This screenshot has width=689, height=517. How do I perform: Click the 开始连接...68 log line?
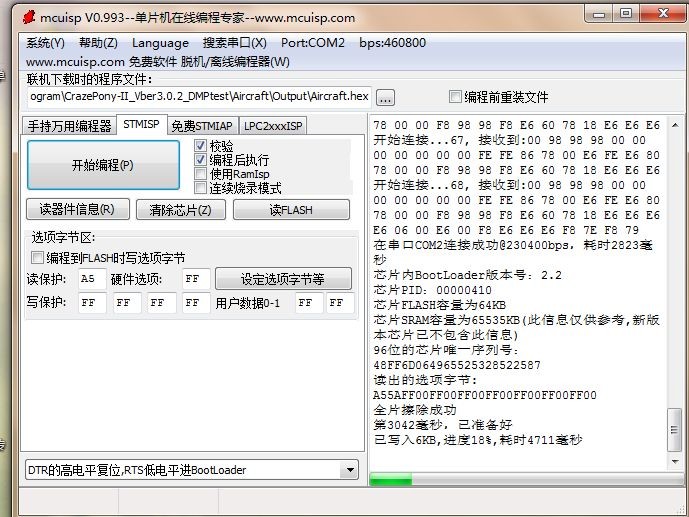510,185
